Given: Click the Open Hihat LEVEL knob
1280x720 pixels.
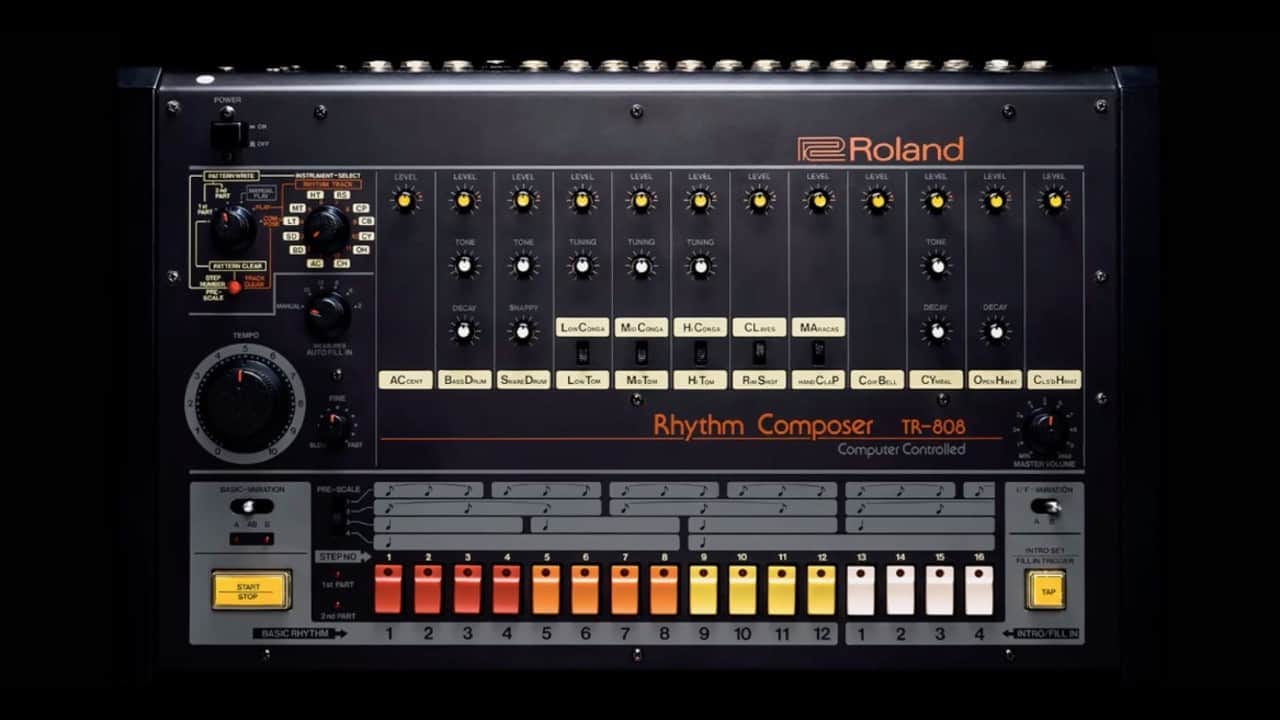Looking at the screenshot, I should point(995,201).
